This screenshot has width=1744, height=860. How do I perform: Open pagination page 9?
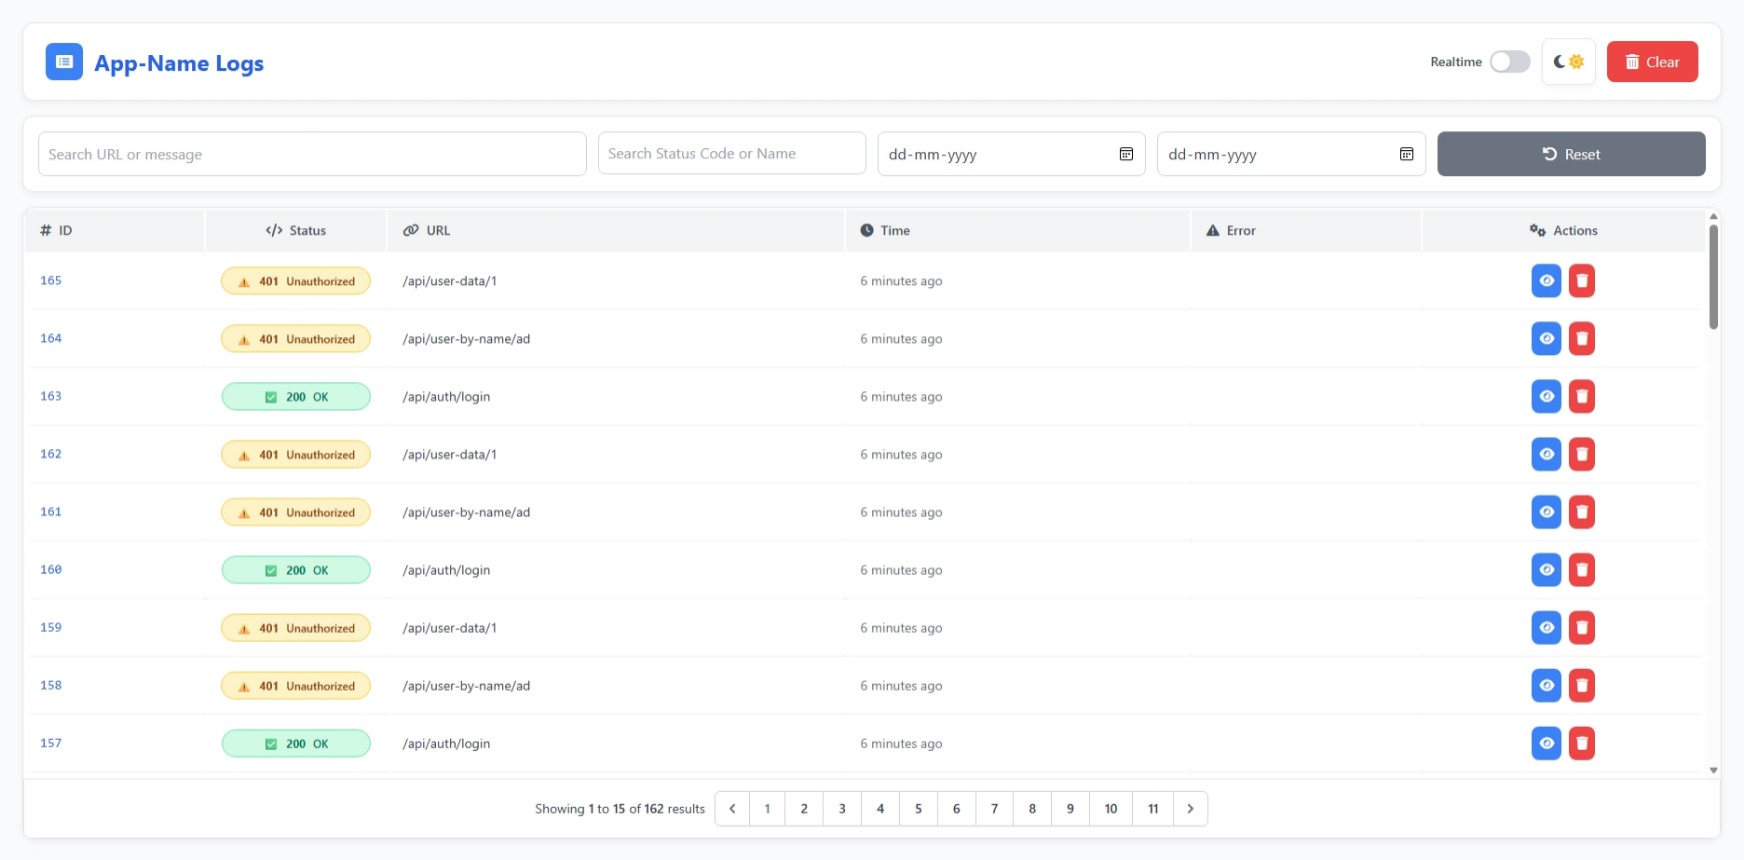pyautogui.click(x=1070, y=809)
